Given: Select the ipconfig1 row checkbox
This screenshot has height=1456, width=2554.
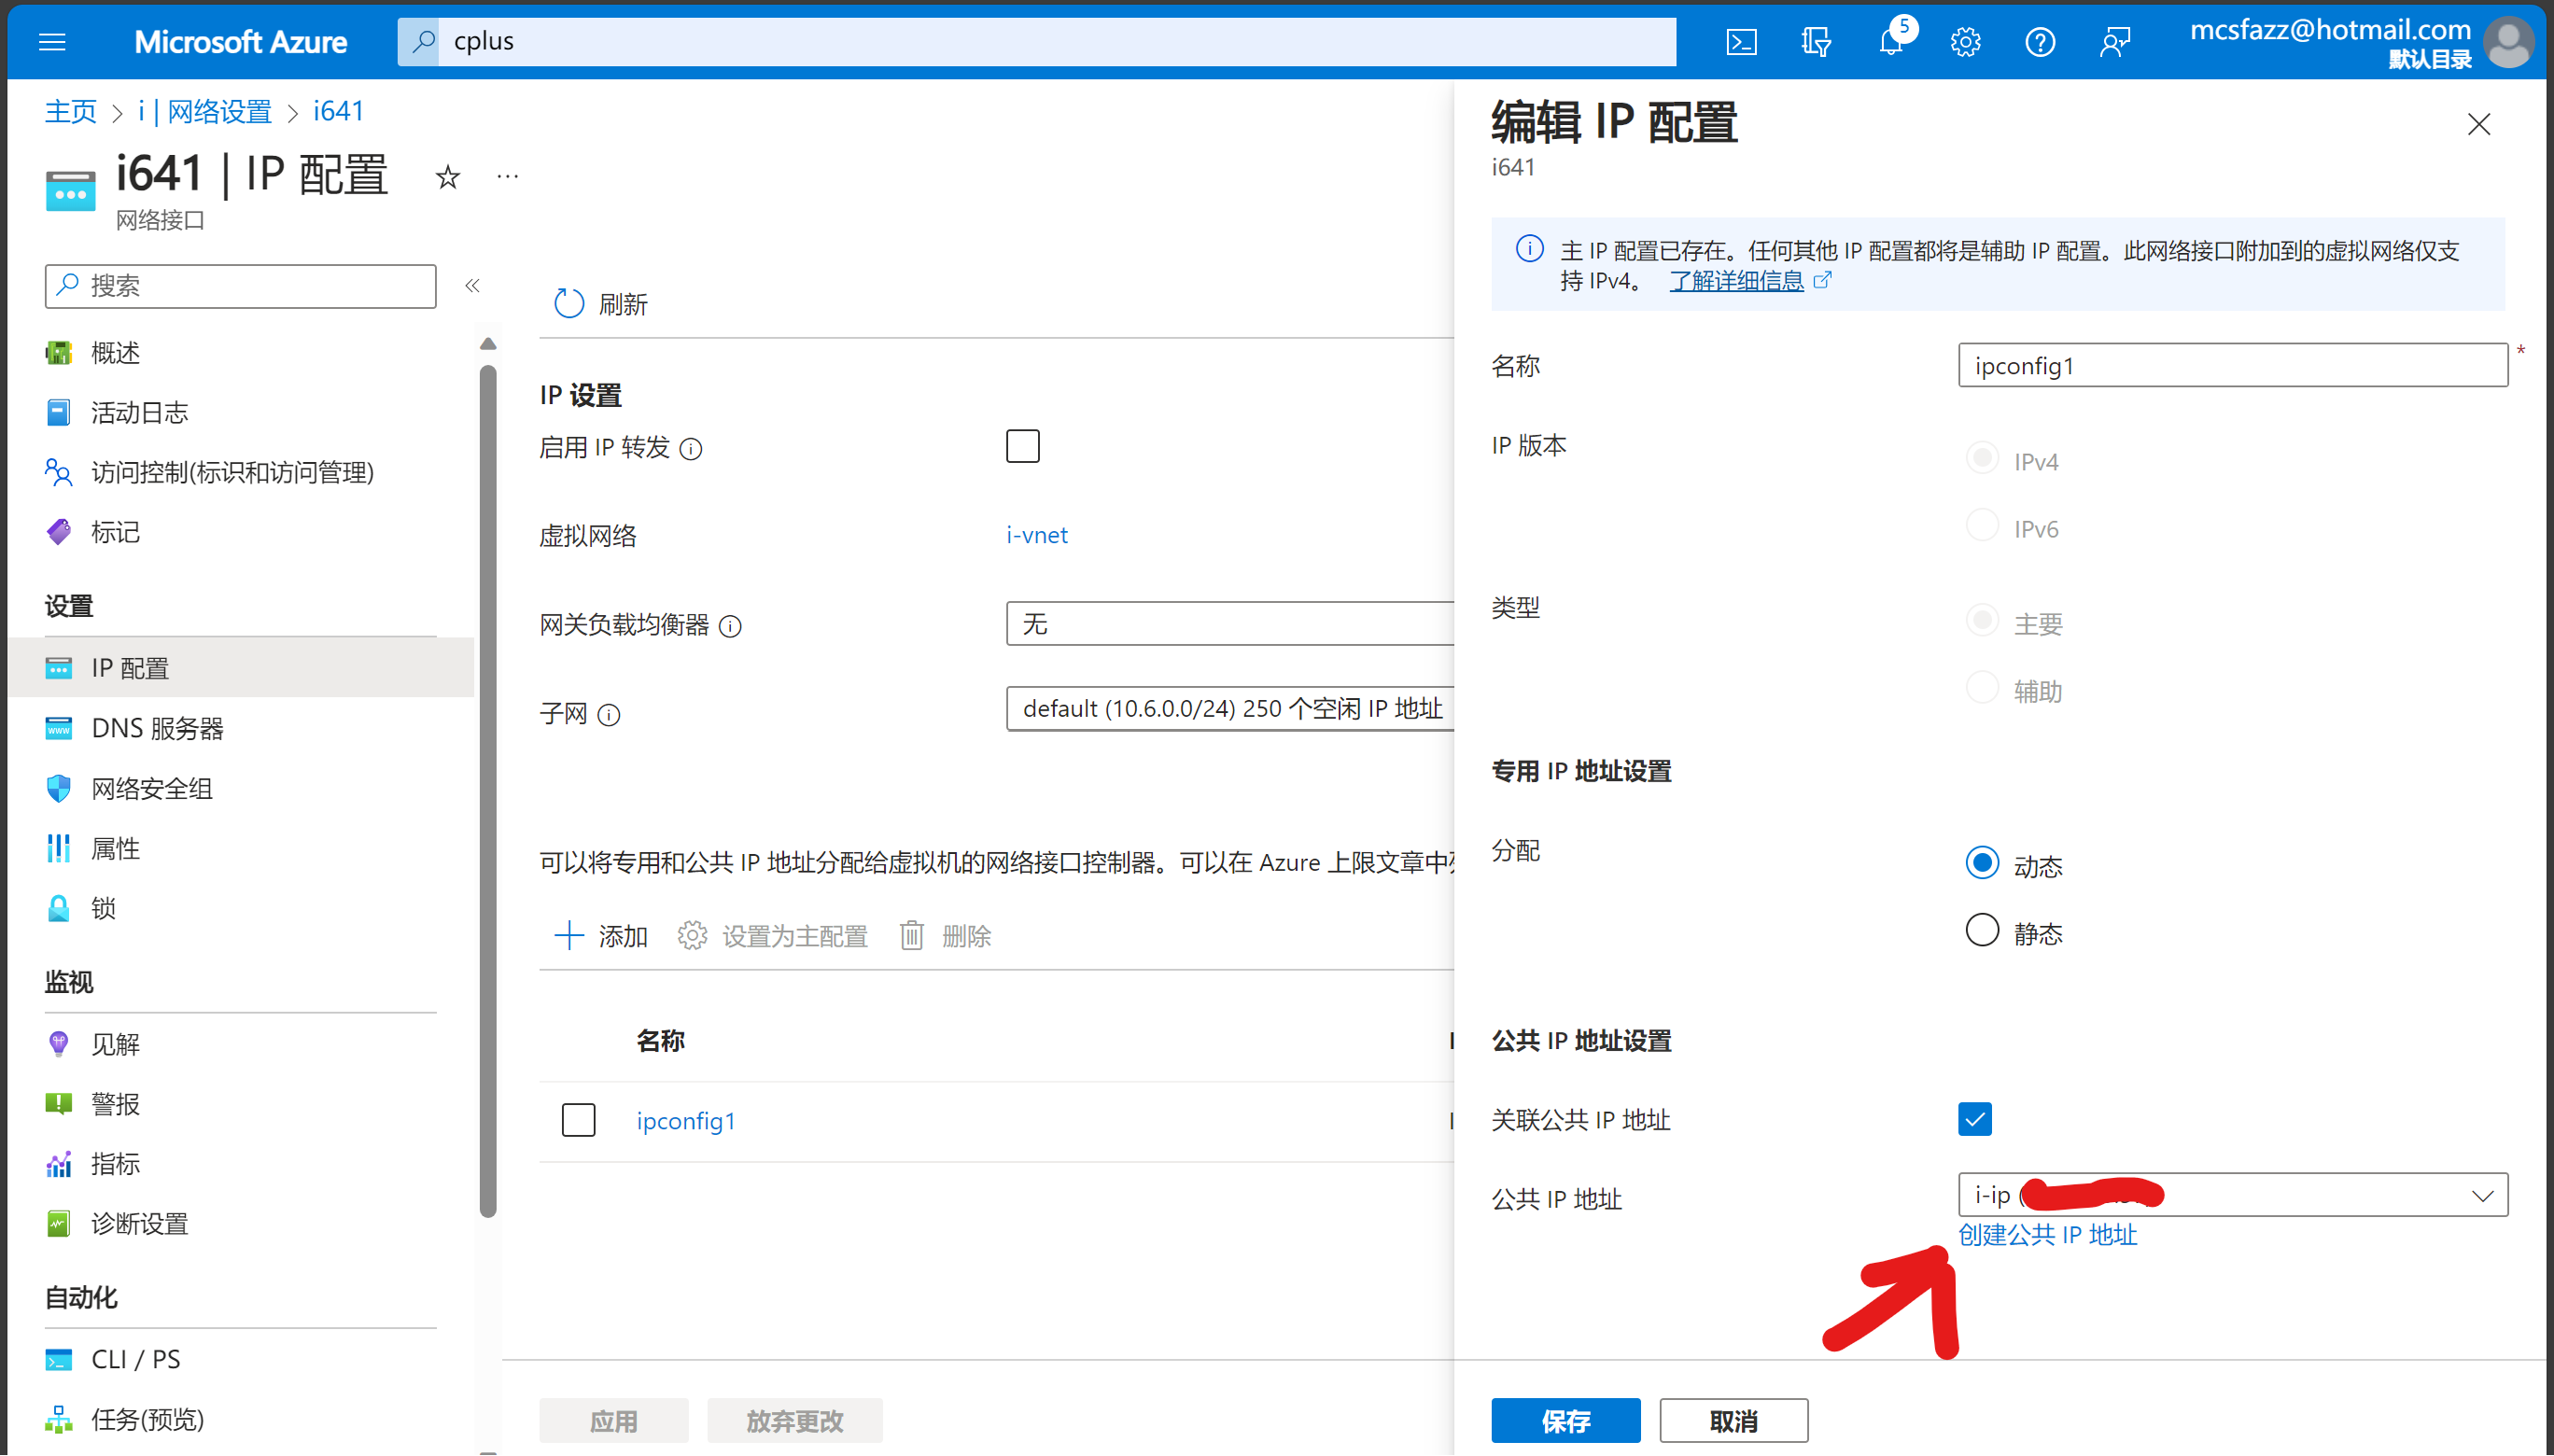Looking at the screenshot, I should click(x=579, y=1120).
